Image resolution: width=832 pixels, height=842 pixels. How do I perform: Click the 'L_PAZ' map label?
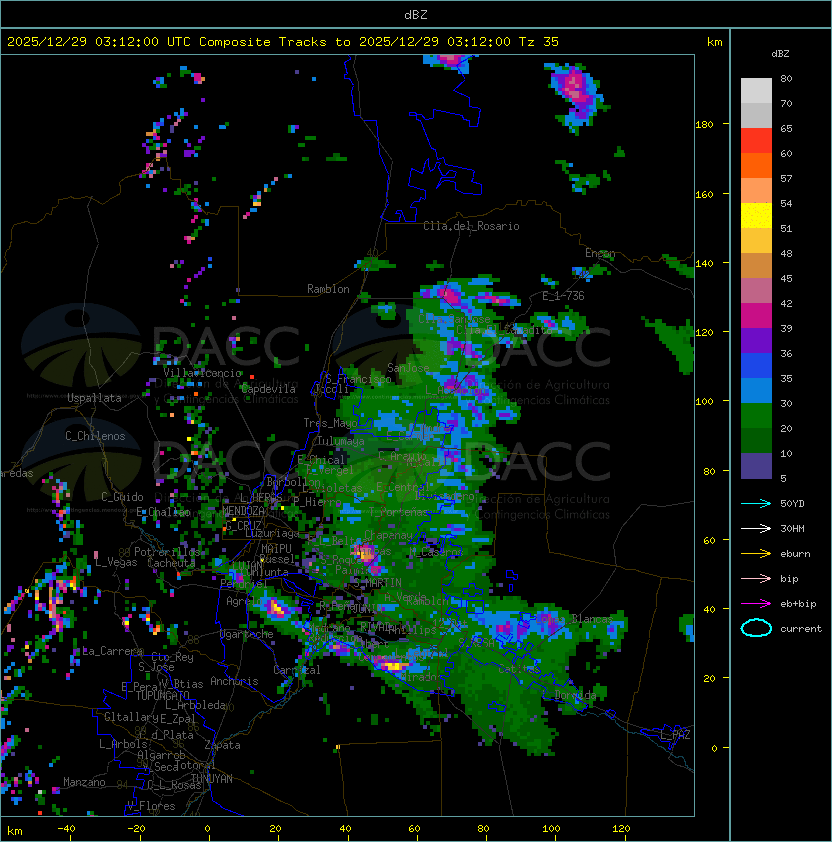click(x=675, y=735)
